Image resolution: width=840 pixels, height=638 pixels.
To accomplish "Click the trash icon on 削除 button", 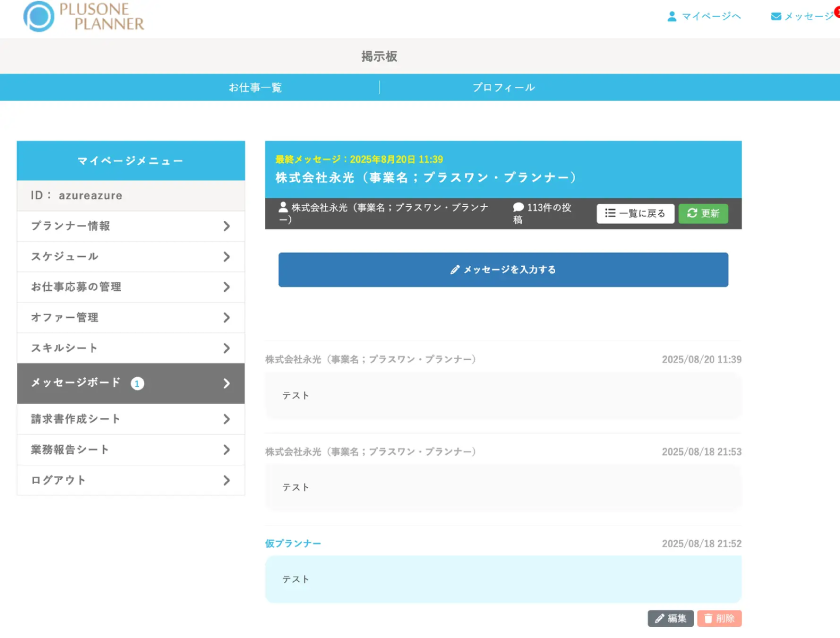I will 708,618.
